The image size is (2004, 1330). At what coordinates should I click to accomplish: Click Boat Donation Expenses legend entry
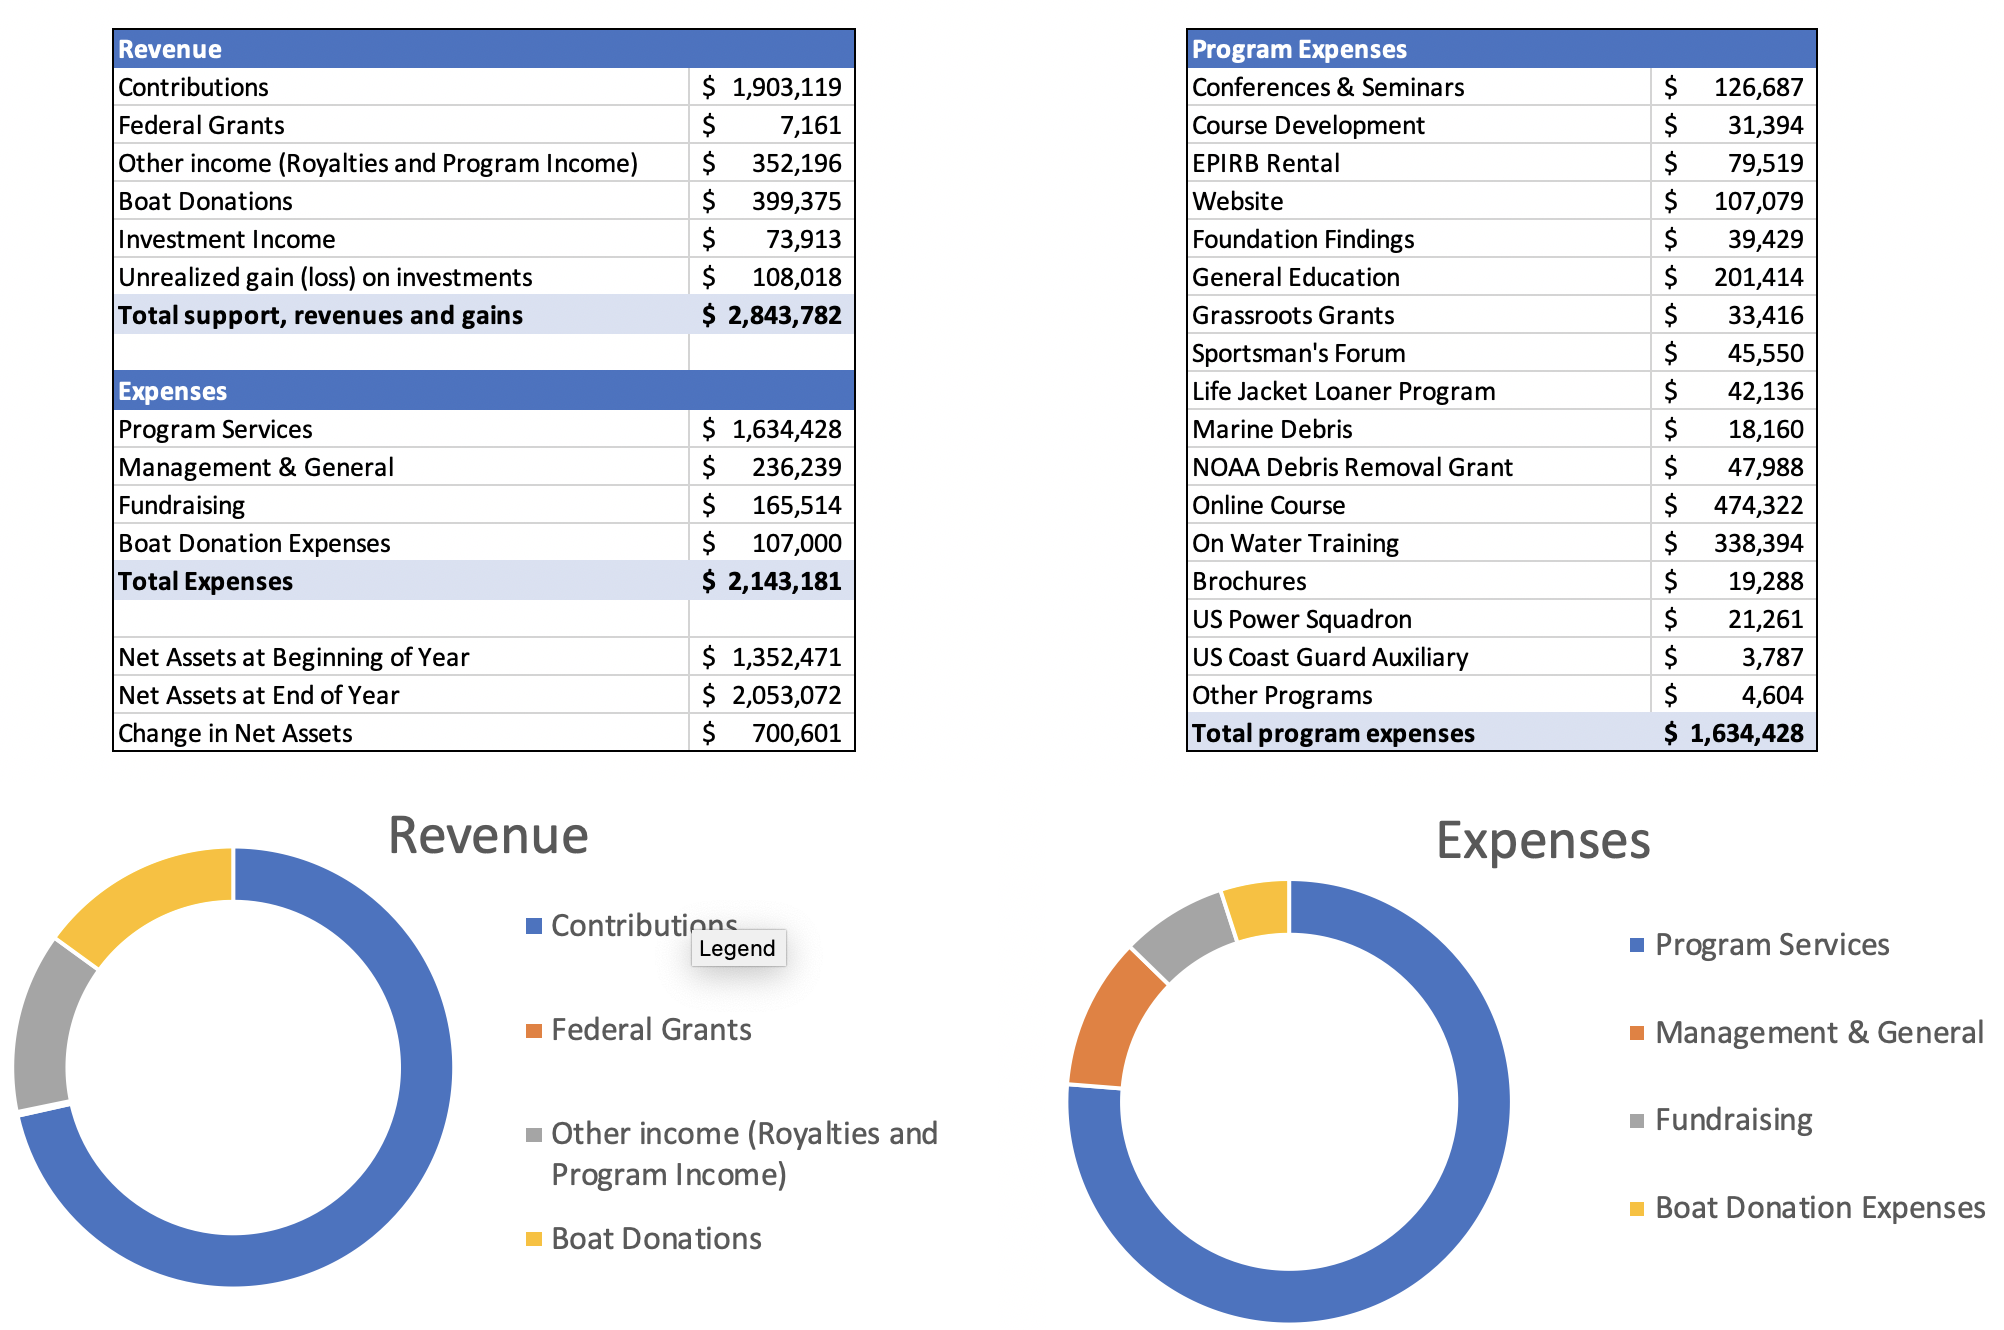click(1808, 1208)
